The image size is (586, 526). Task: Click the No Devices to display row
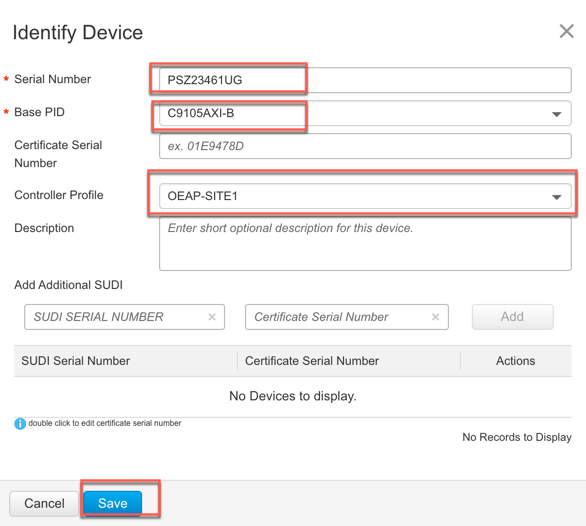click(293, 396)
